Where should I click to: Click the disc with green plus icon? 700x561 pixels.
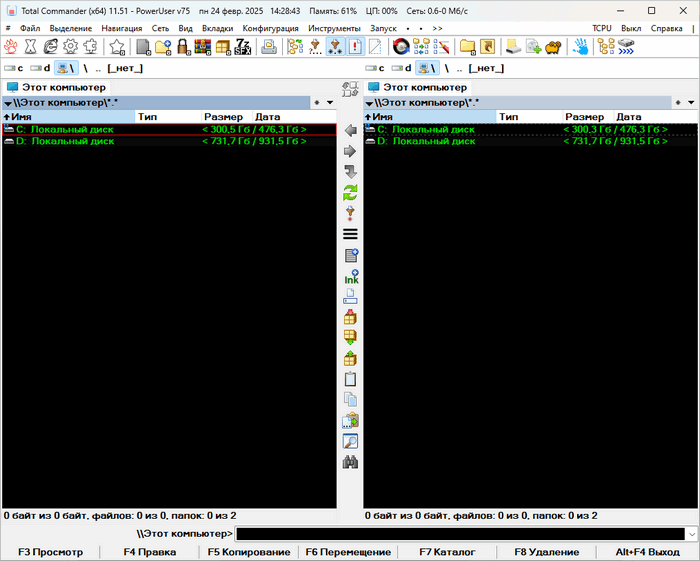click(533, 46)
